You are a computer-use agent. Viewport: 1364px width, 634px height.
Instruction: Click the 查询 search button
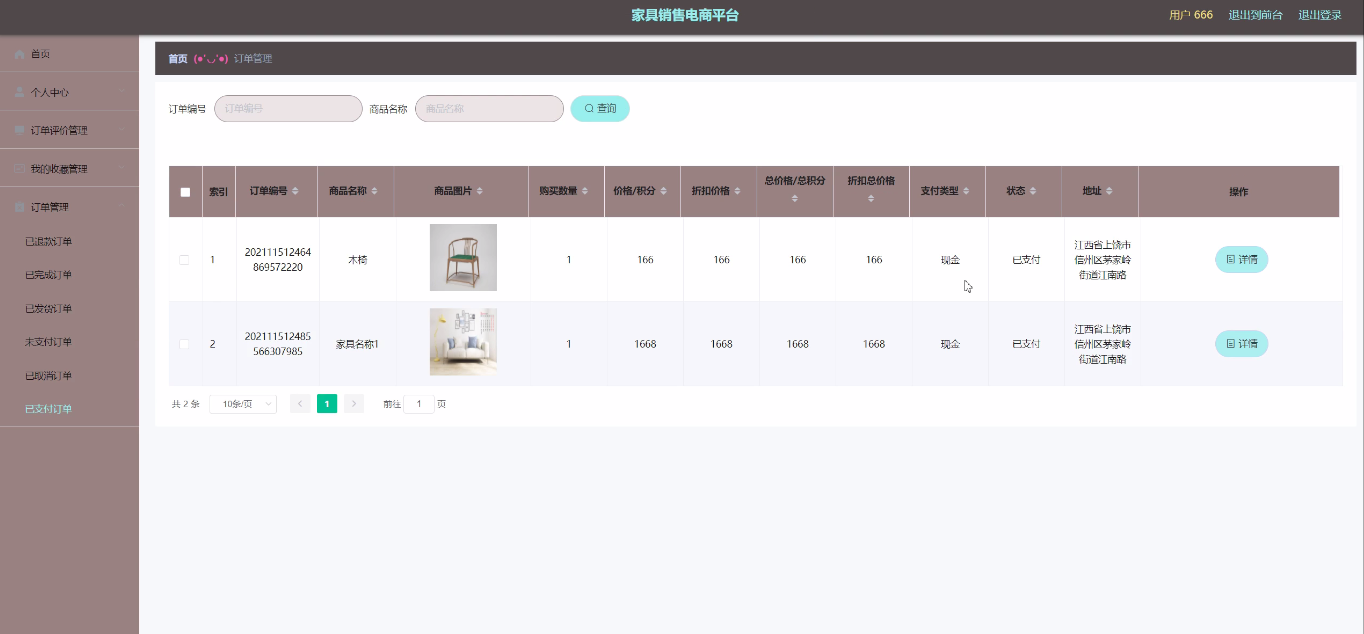coord(600,108)
